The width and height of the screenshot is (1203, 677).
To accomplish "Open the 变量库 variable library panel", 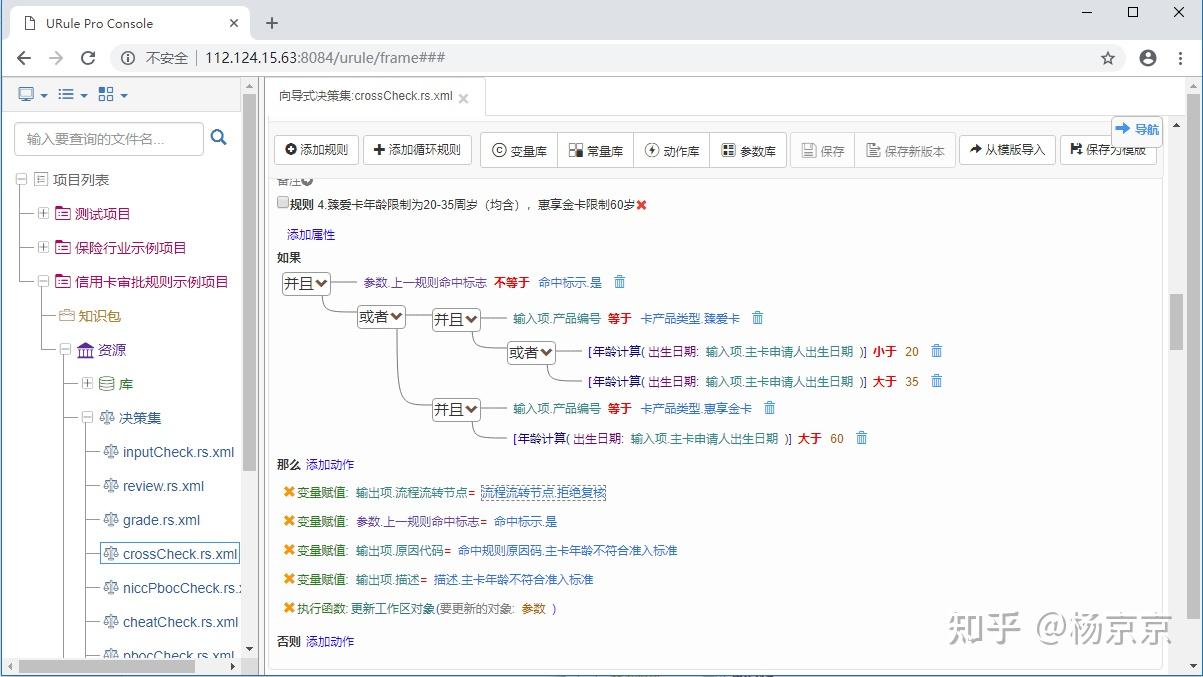I will pyautogui.click(x=518, y=150).
